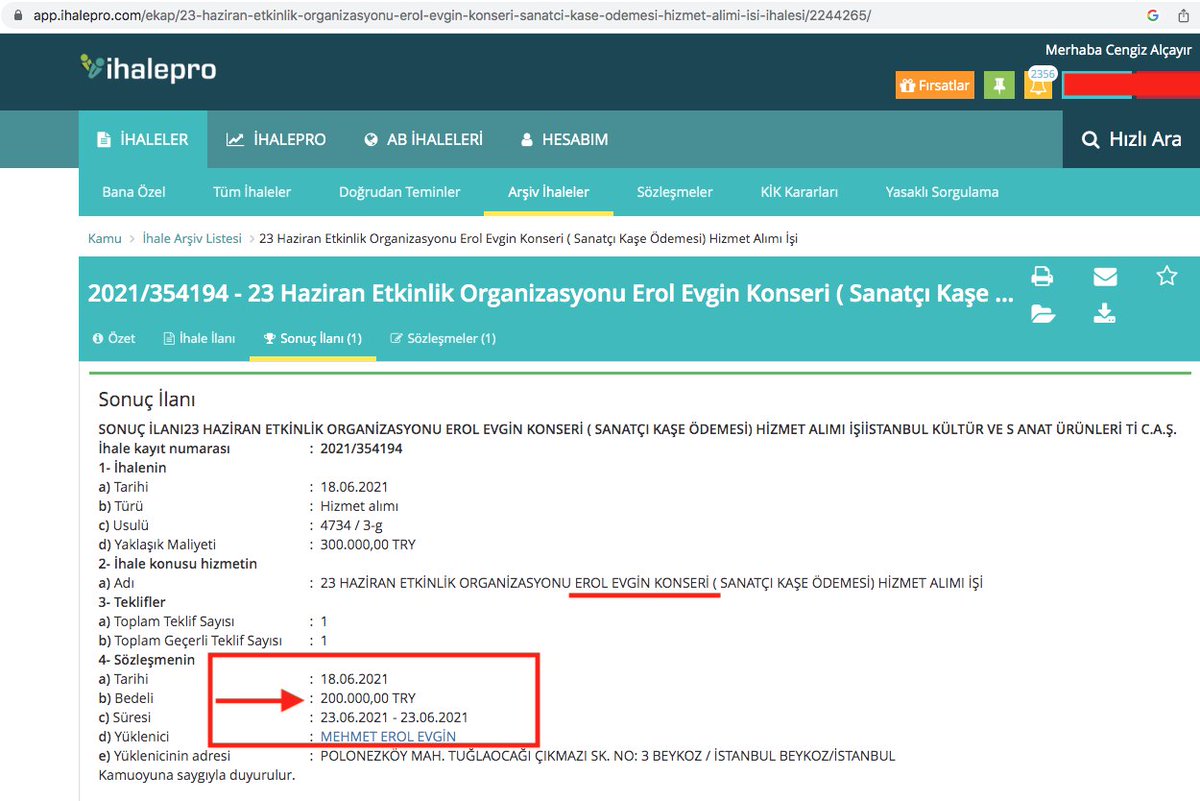The height and width of the screenshot is (801, 1200).
Task: Go to Doğrudan Teminler tab
Action: [x=400, y=192]
